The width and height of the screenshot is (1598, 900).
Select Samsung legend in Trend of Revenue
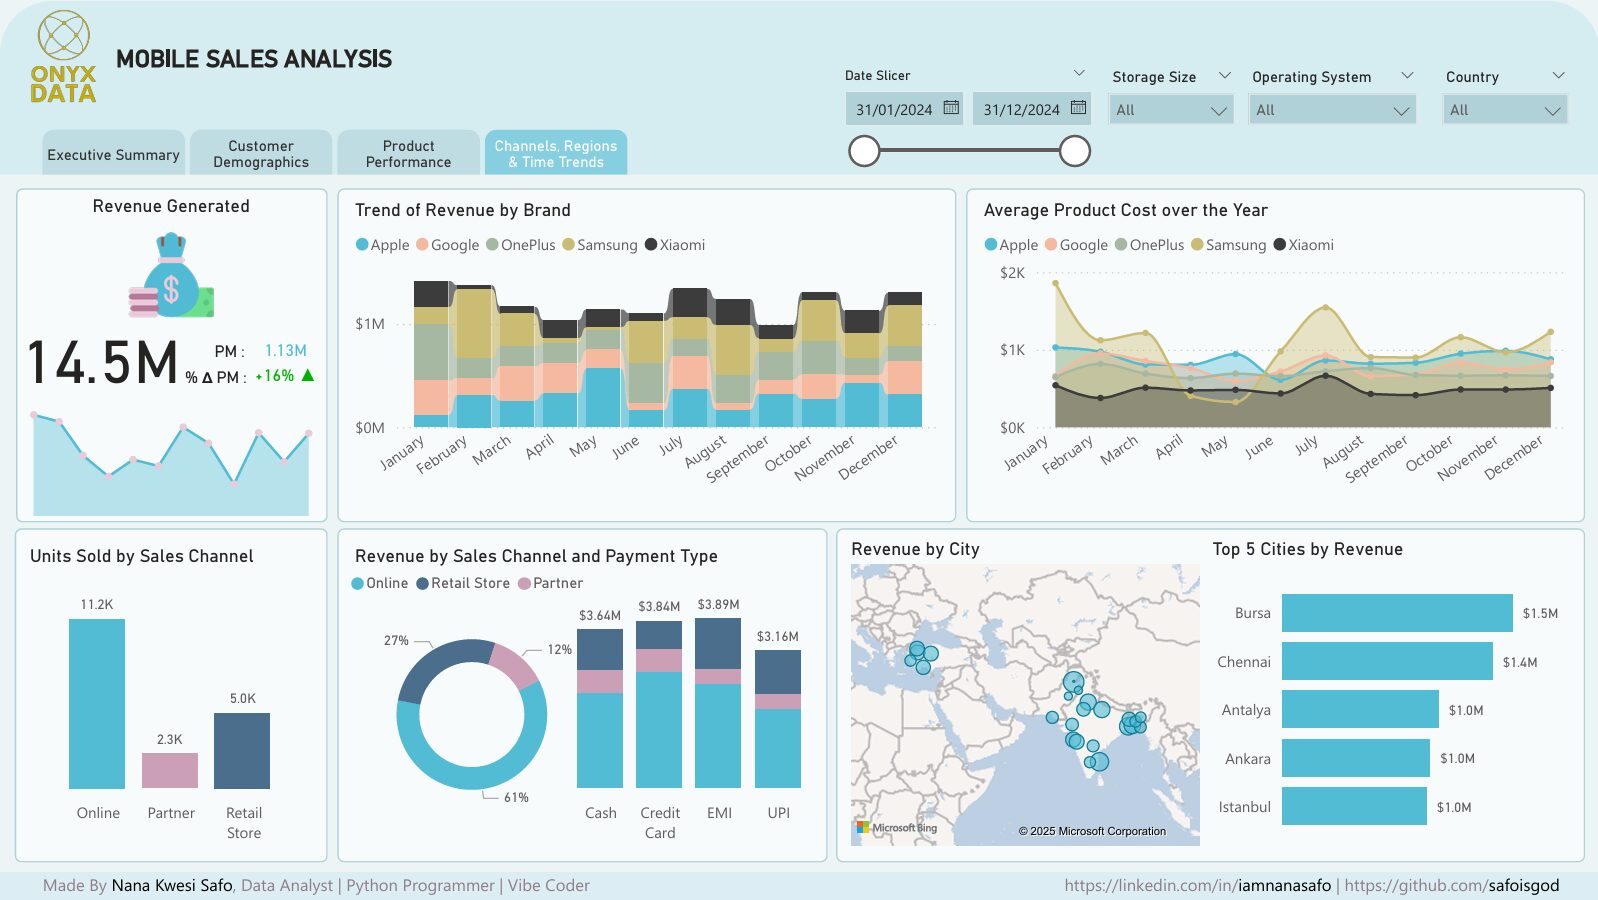[600, 245]
